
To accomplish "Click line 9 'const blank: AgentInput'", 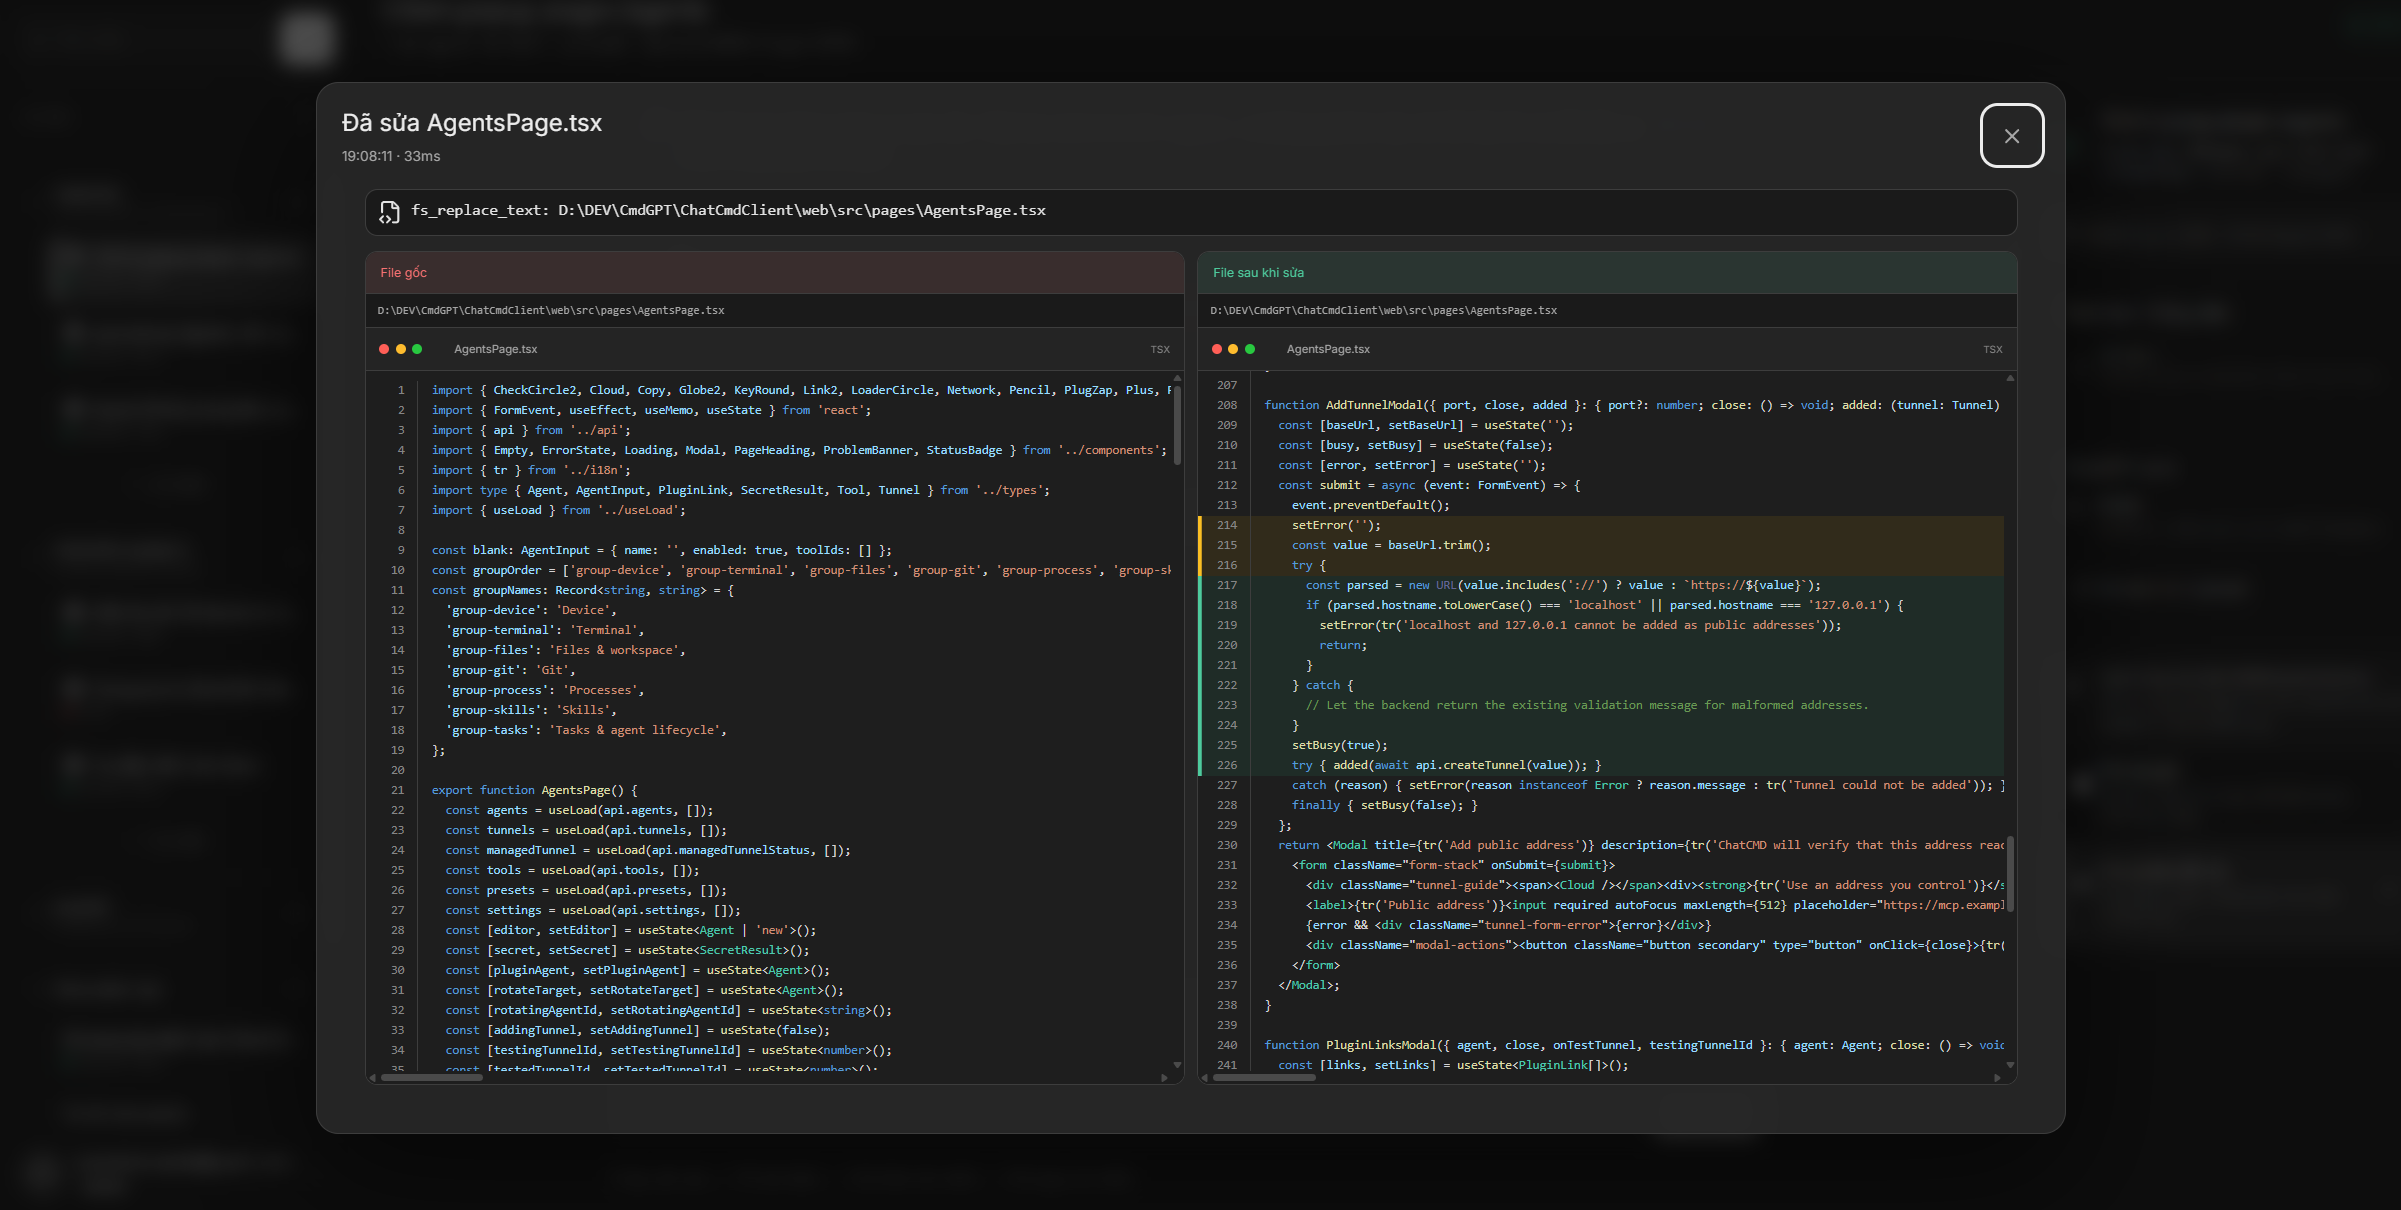I will 661,550.
